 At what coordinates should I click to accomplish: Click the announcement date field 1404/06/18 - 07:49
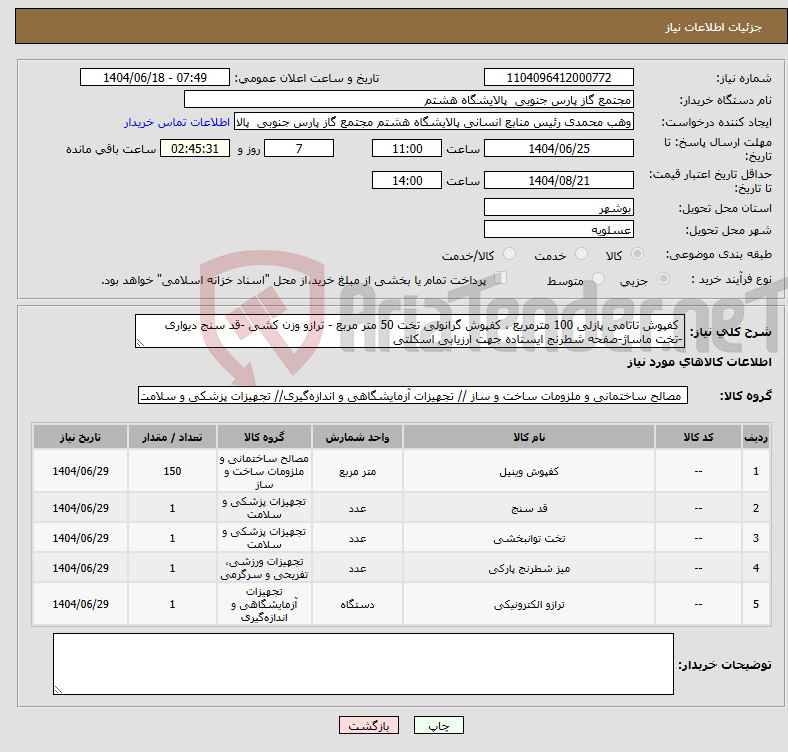click(155, 77)
